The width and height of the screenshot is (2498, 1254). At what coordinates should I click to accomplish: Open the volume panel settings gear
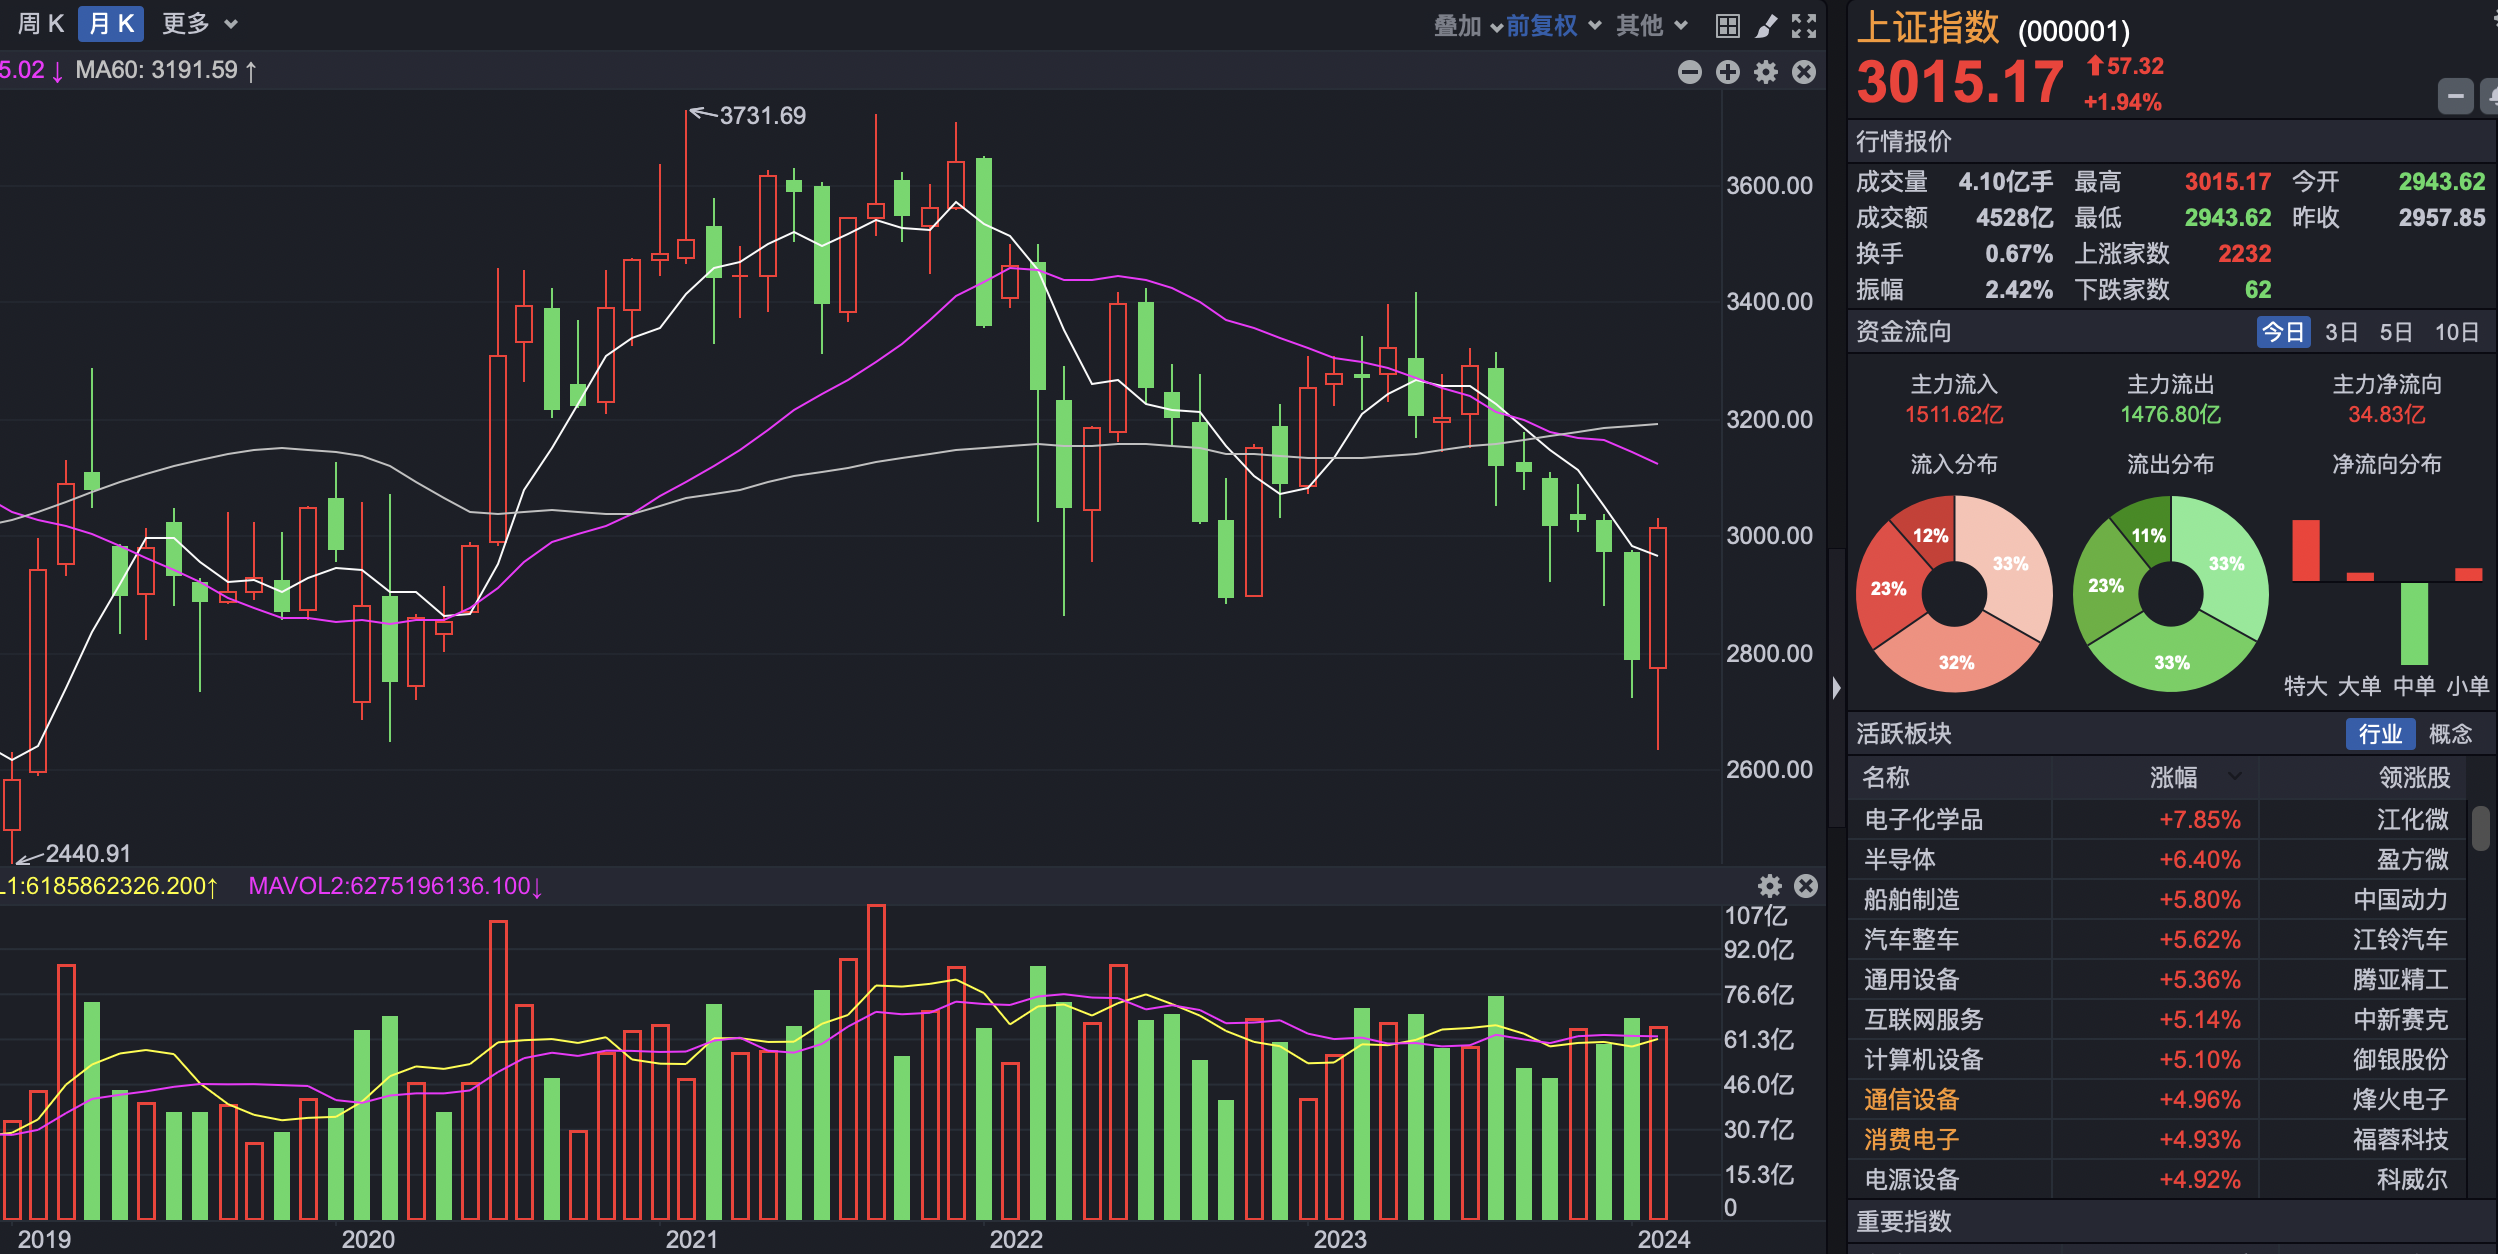(x=1770, y=886)
